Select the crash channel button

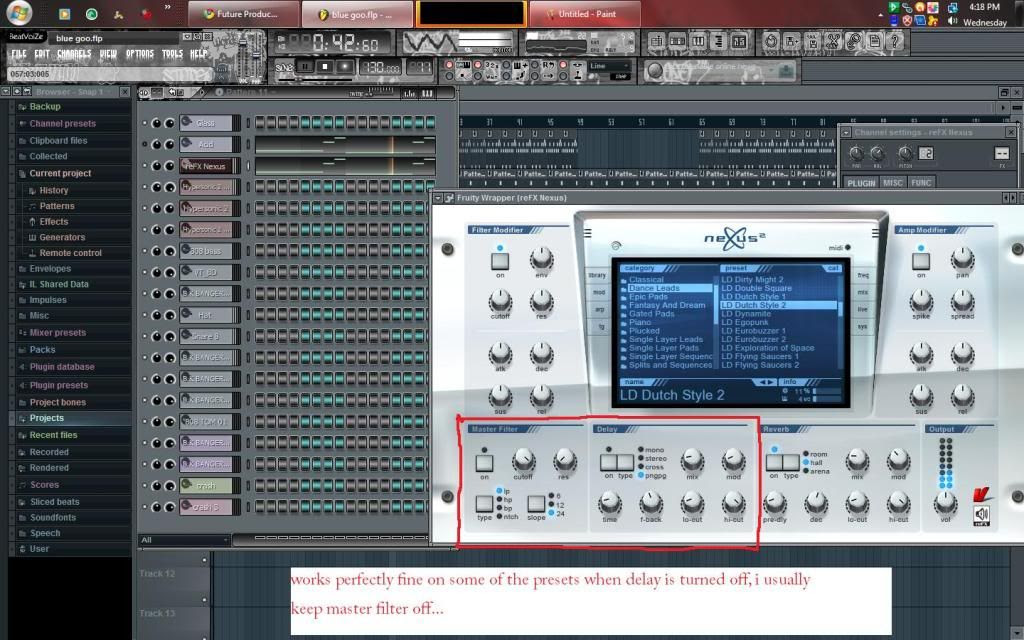(206, 485)
